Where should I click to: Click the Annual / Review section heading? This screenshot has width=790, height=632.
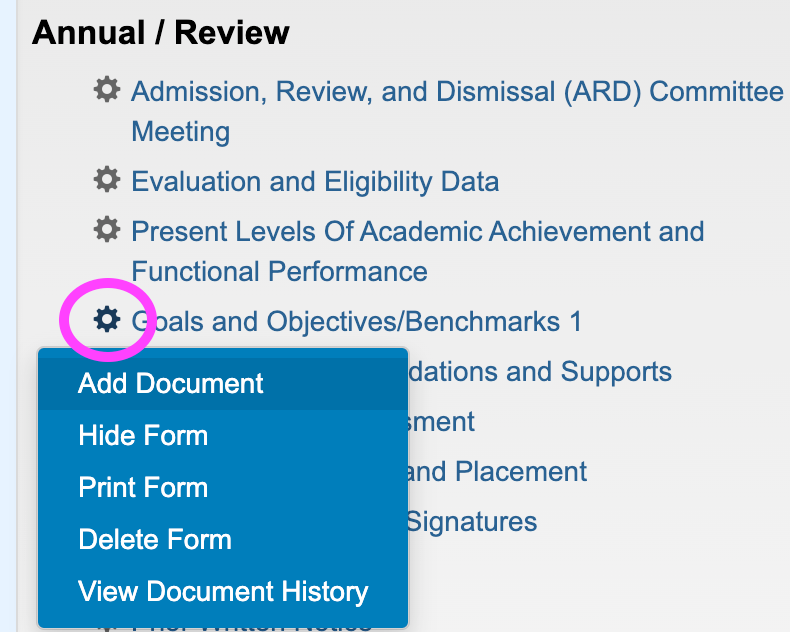click(x=161, y=33)
